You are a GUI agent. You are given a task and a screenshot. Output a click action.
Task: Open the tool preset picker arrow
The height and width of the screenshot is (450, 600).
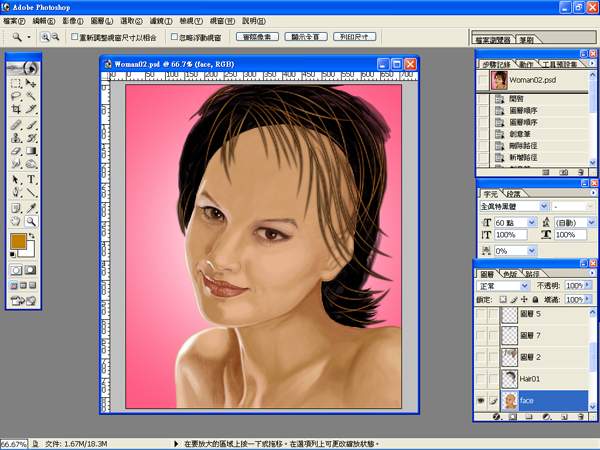click(x=29, y=37)
